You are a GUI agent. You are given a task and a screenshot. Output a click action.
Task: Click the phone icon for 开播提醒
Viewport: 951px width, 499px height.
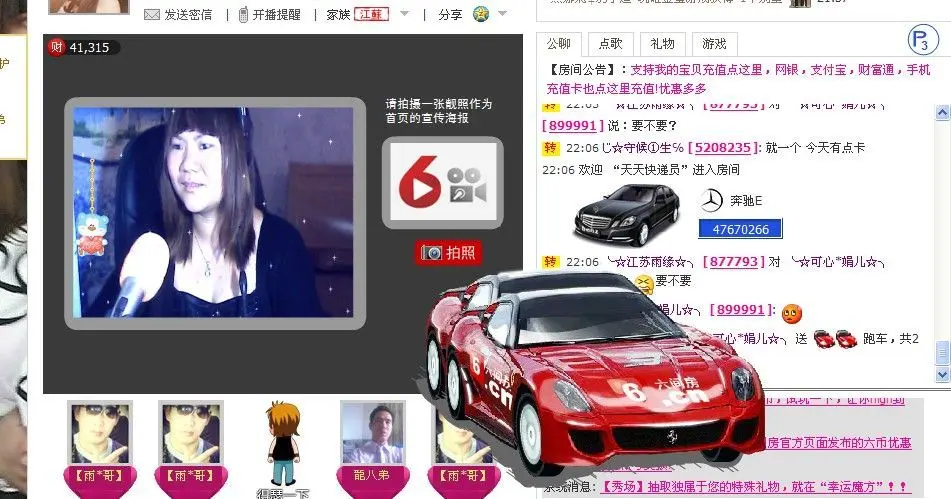pyautogui.click(x=243, y=15)
